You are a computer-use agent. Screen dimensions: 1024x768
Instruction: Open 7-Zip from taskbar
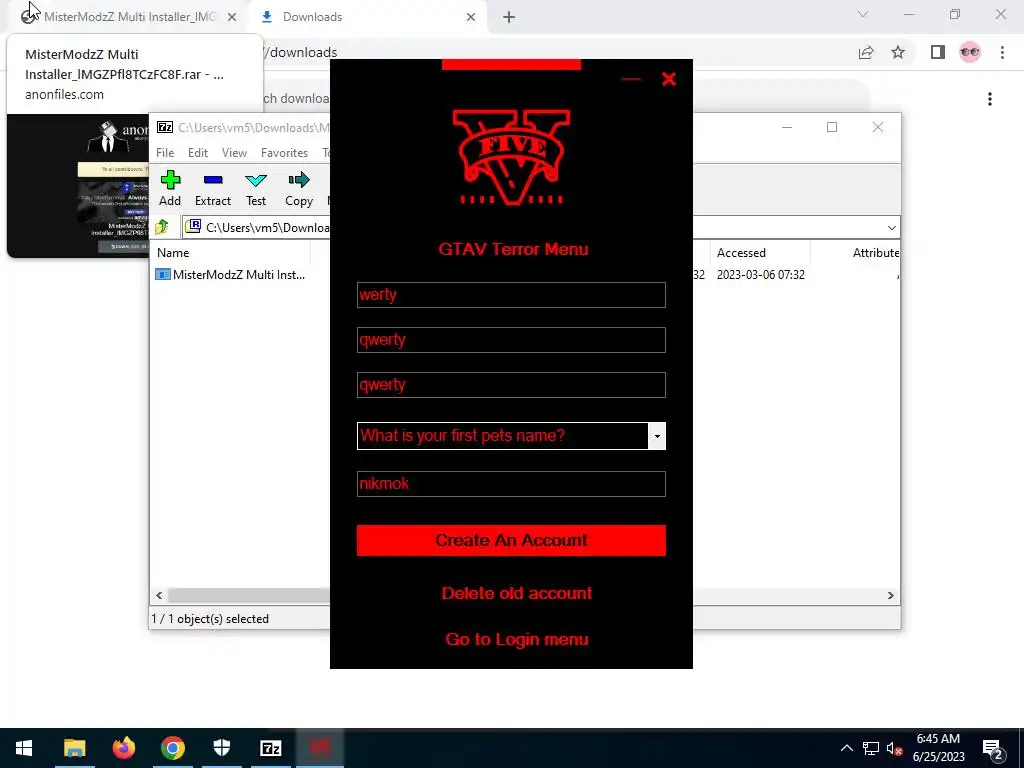click(271, 748)
